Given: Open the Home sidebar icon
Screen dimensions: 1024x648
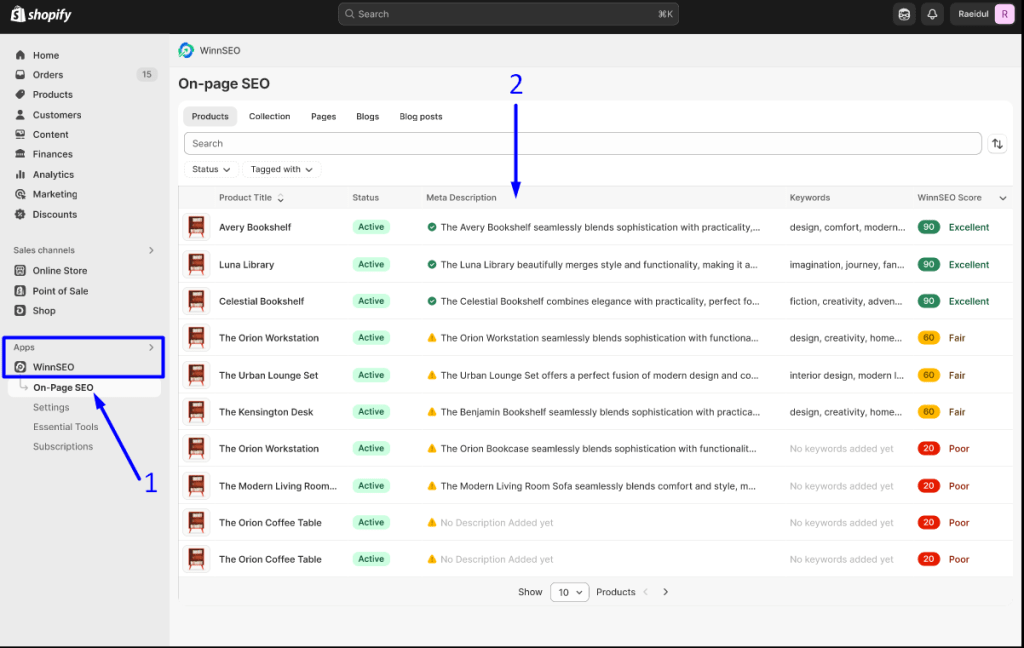Looking at the screenshot, I should (x=20, y=55).
